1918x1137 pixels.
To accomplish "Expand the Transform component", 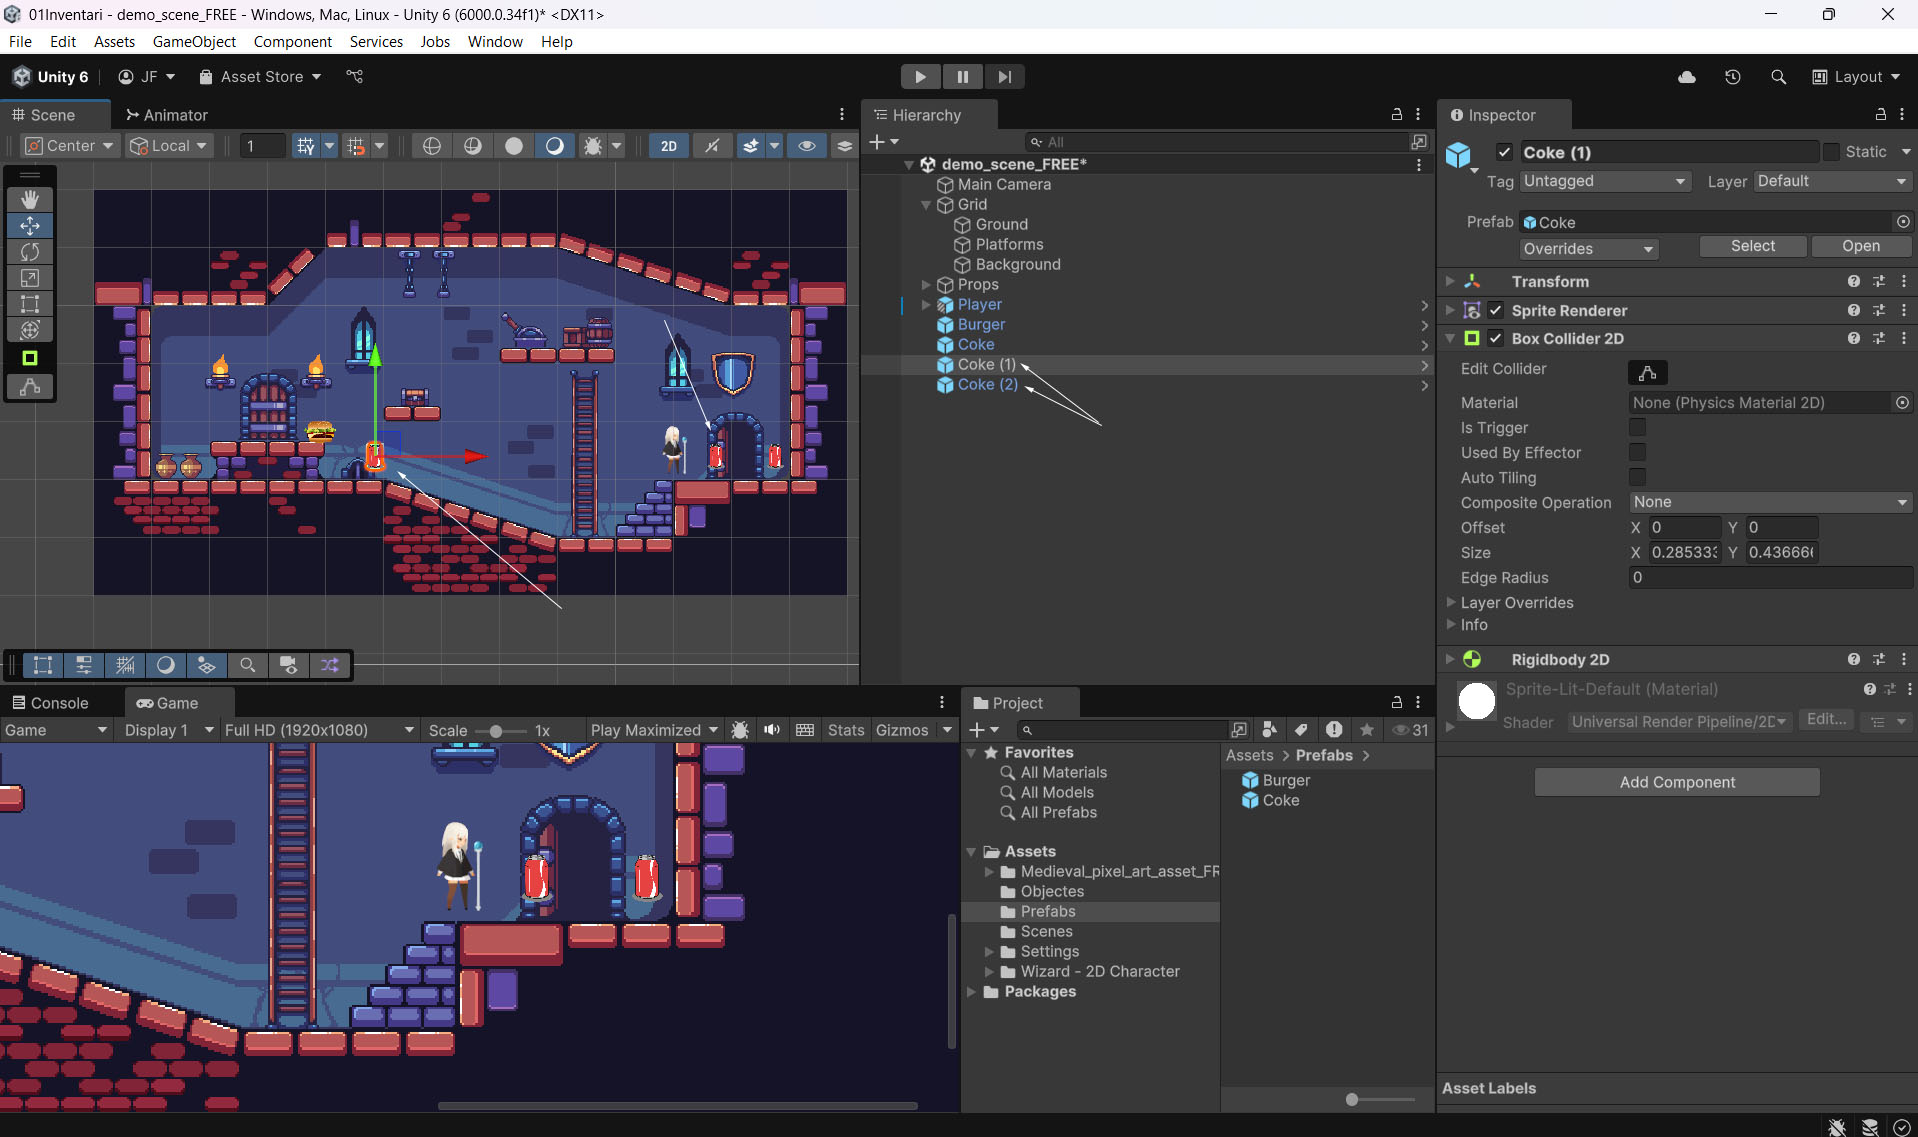I will point(1450,282).
